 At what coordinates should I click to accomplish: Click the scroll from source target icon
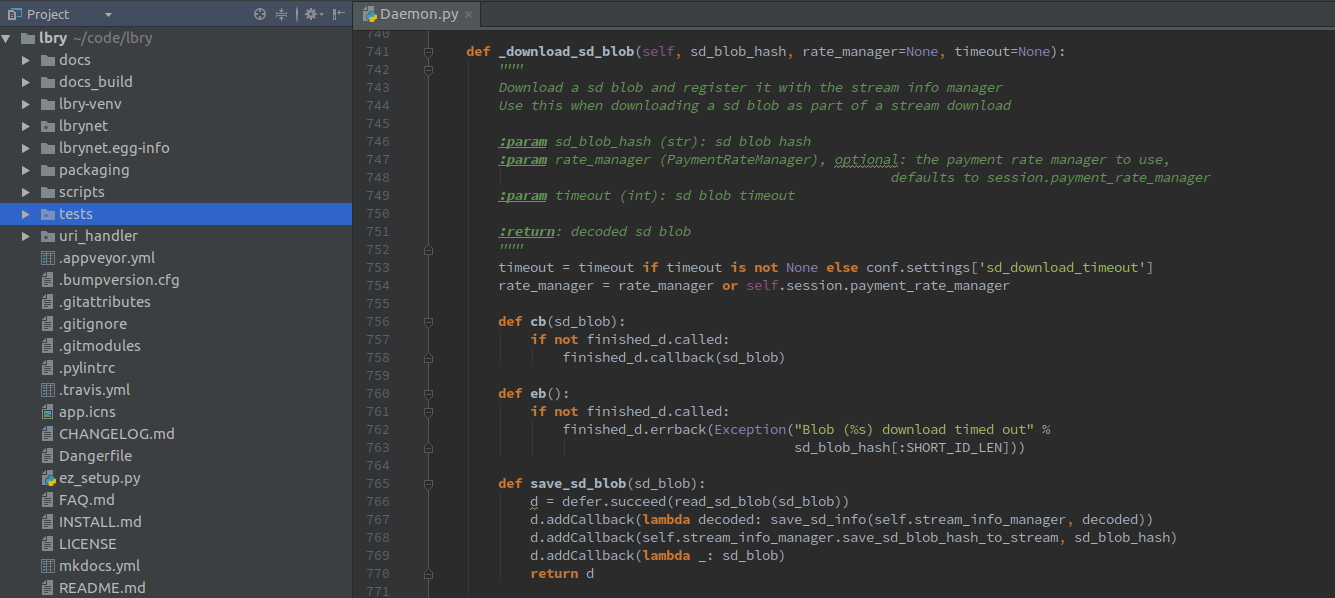[x=260, y=14]
